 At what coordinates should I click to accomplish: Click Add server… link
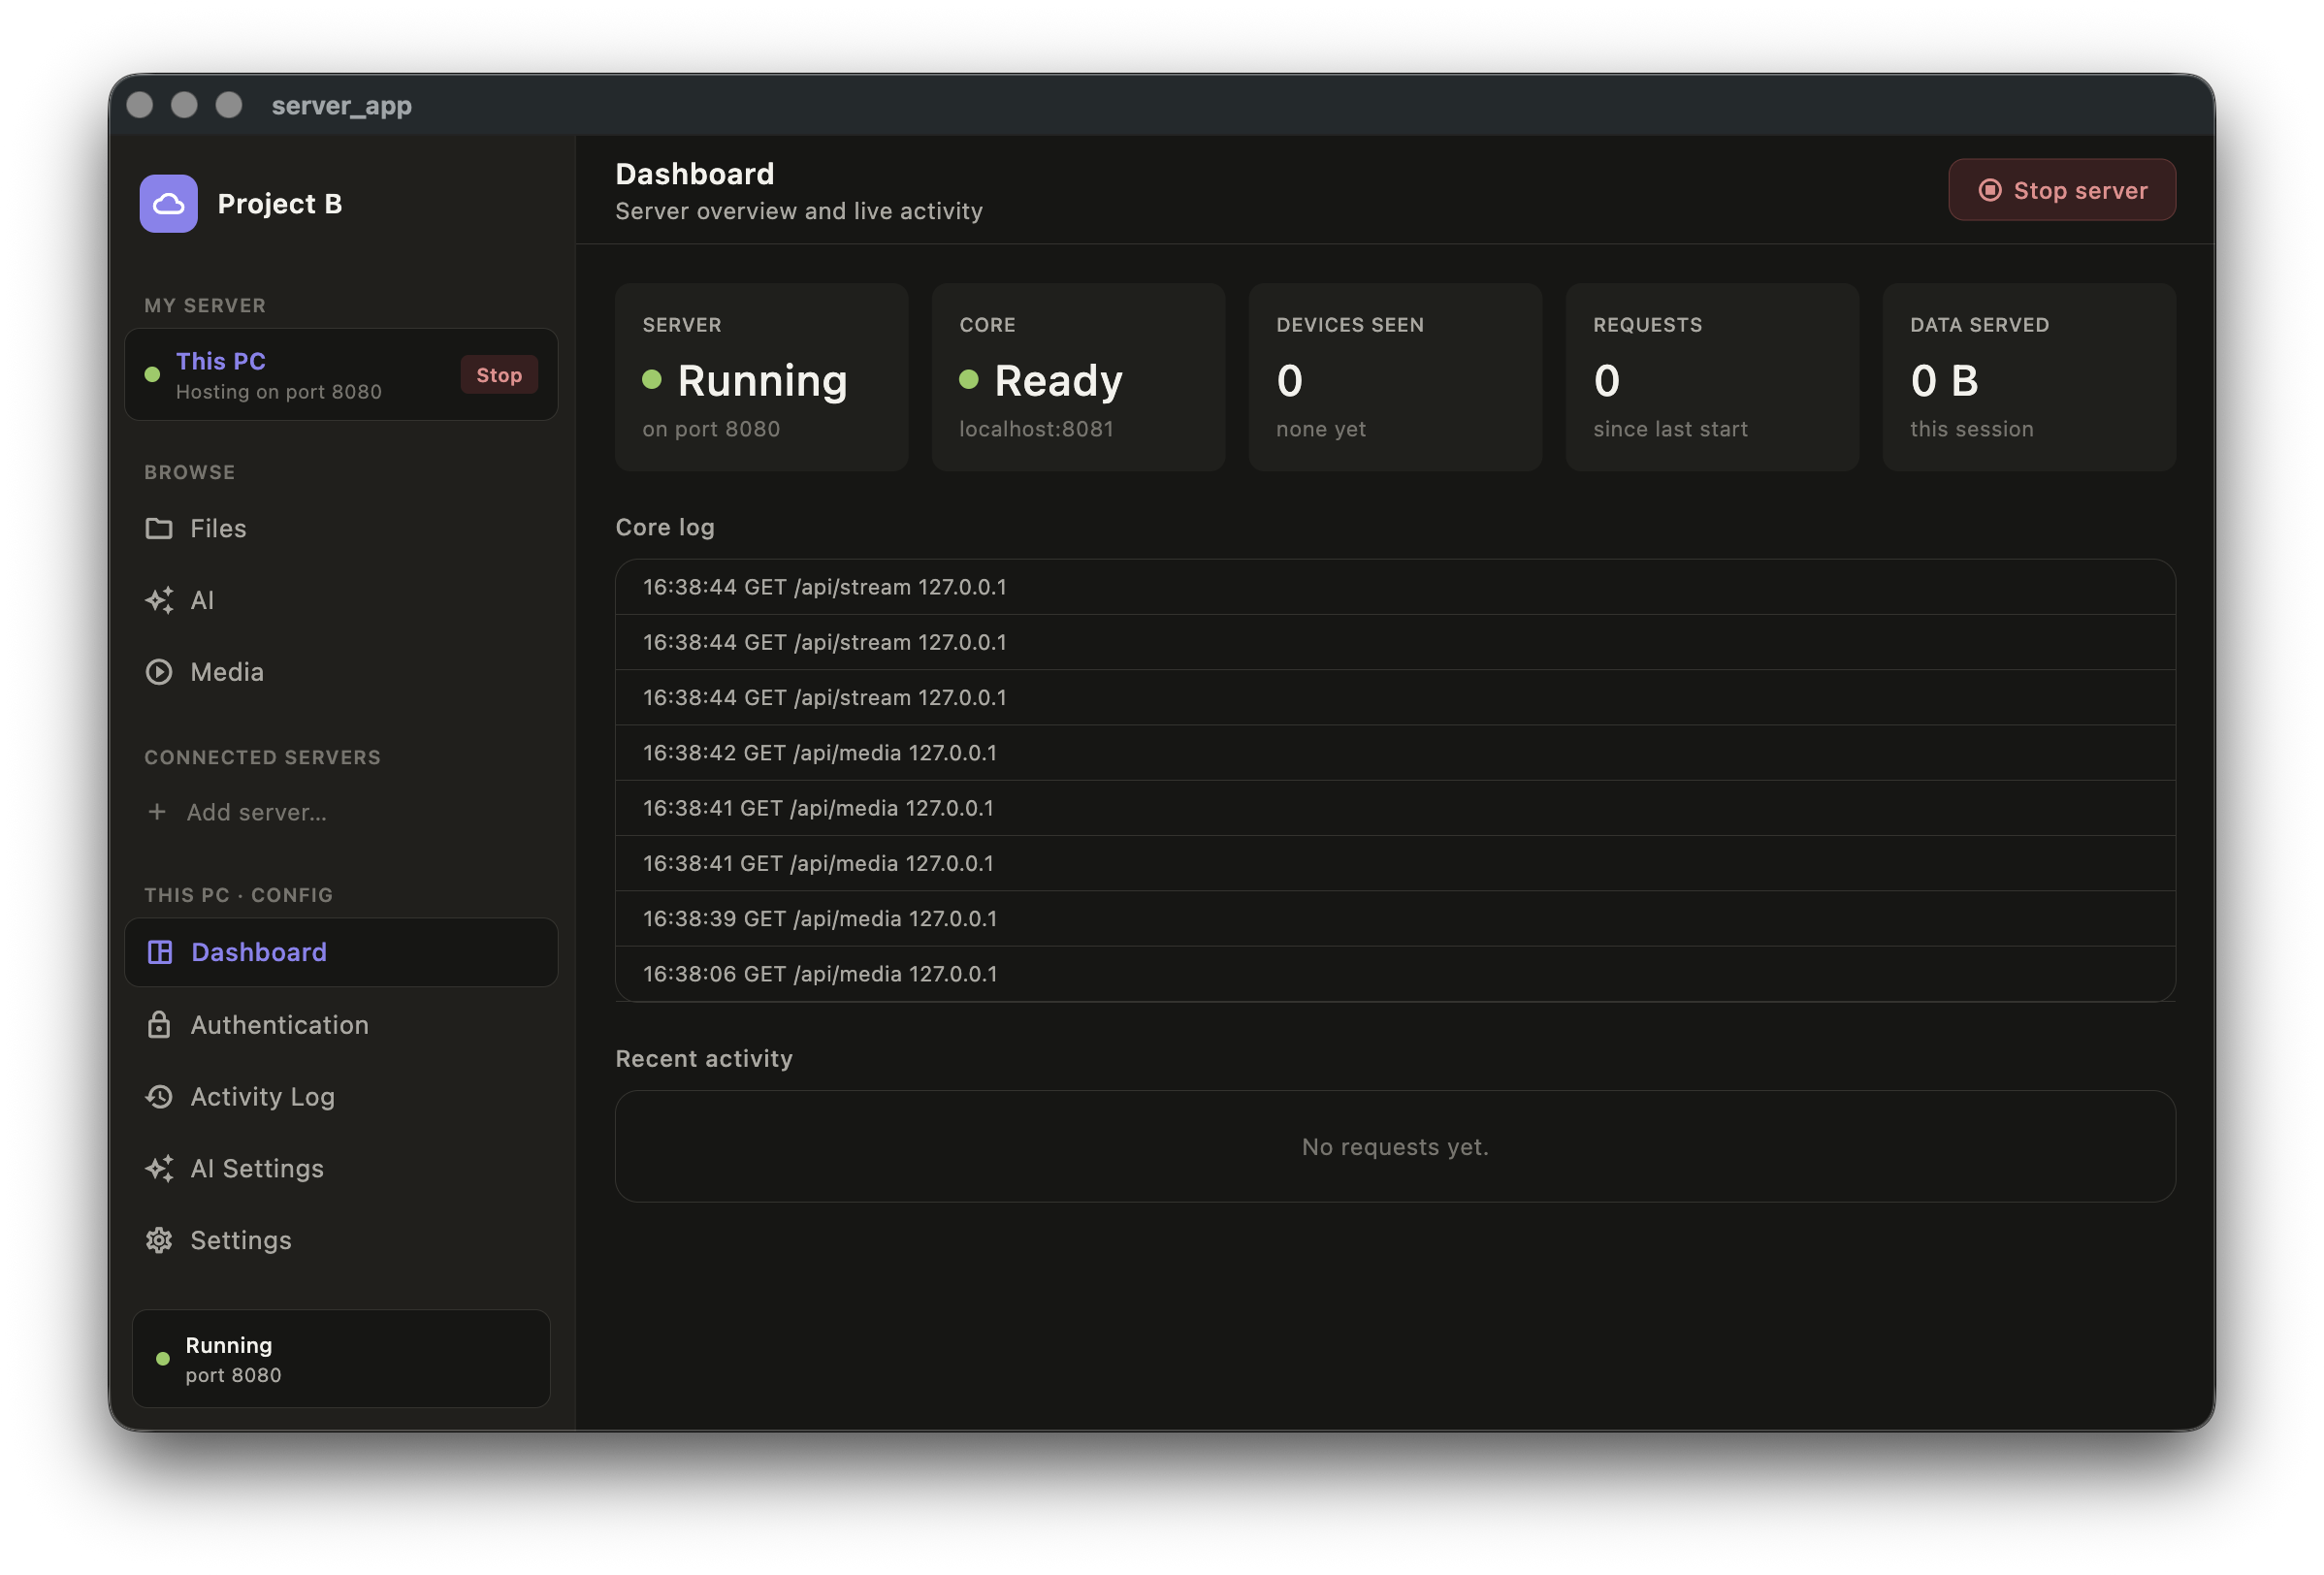click(256, 812)
